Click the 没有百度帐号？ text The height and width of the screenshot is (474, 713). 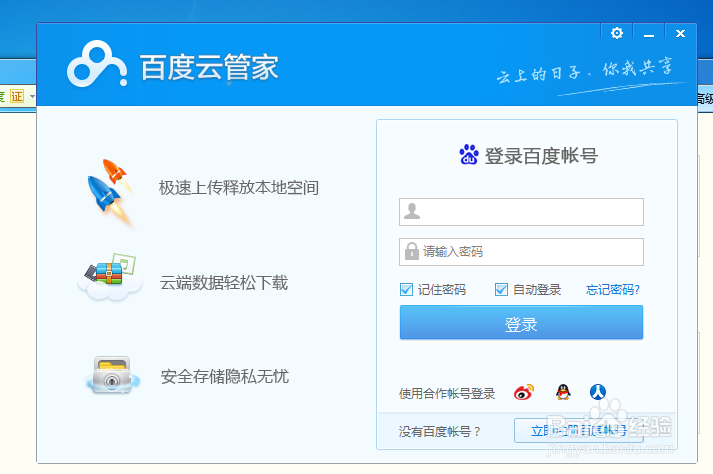[x=439, y=431]
